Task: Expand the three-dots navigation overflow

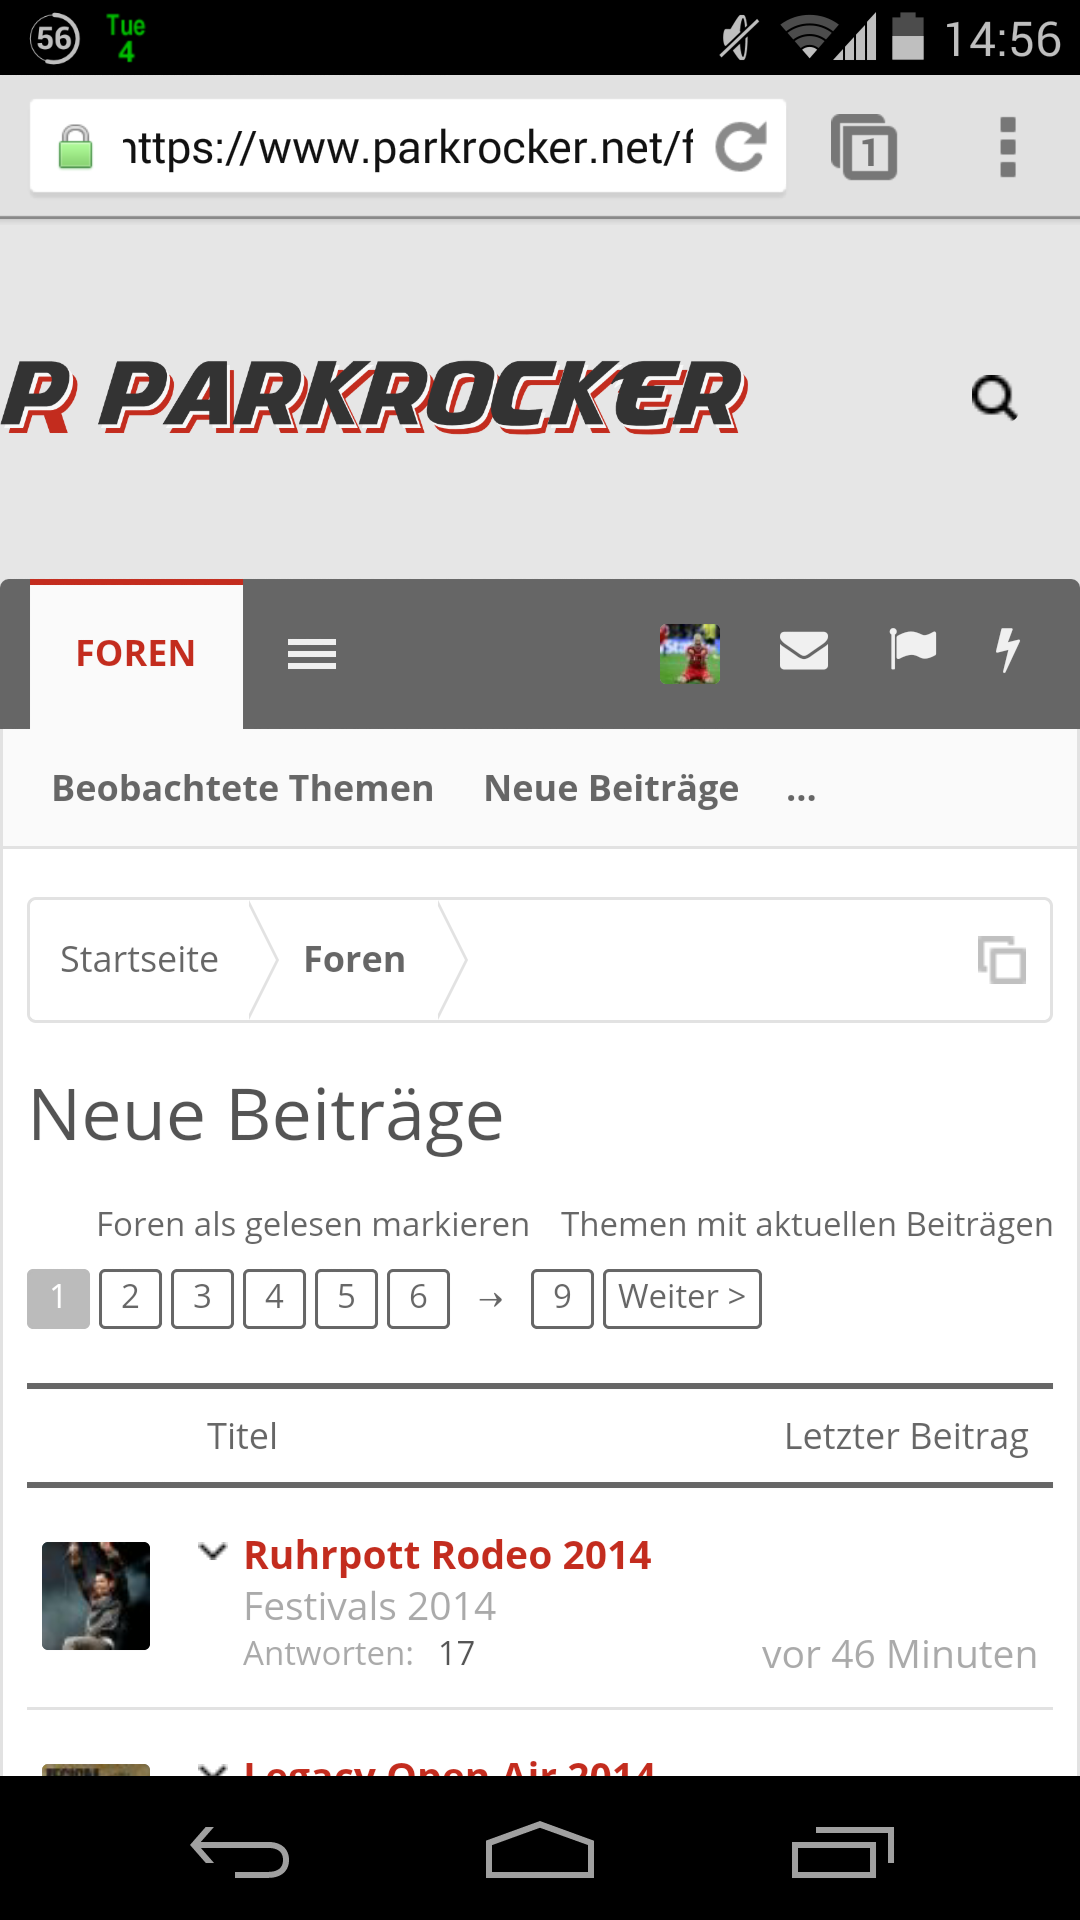Action: (x=801, y=792)
